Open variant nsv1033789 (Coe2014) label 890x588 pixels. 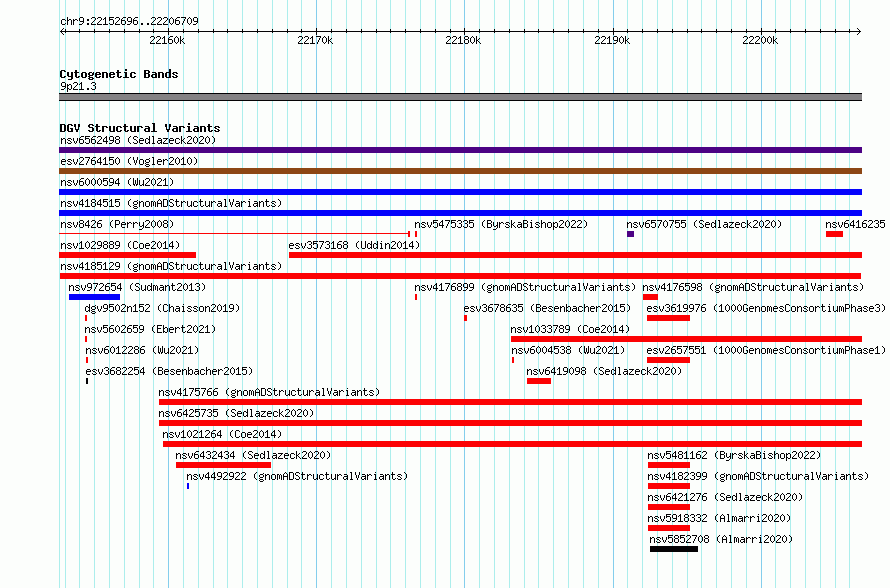(570, 329)
